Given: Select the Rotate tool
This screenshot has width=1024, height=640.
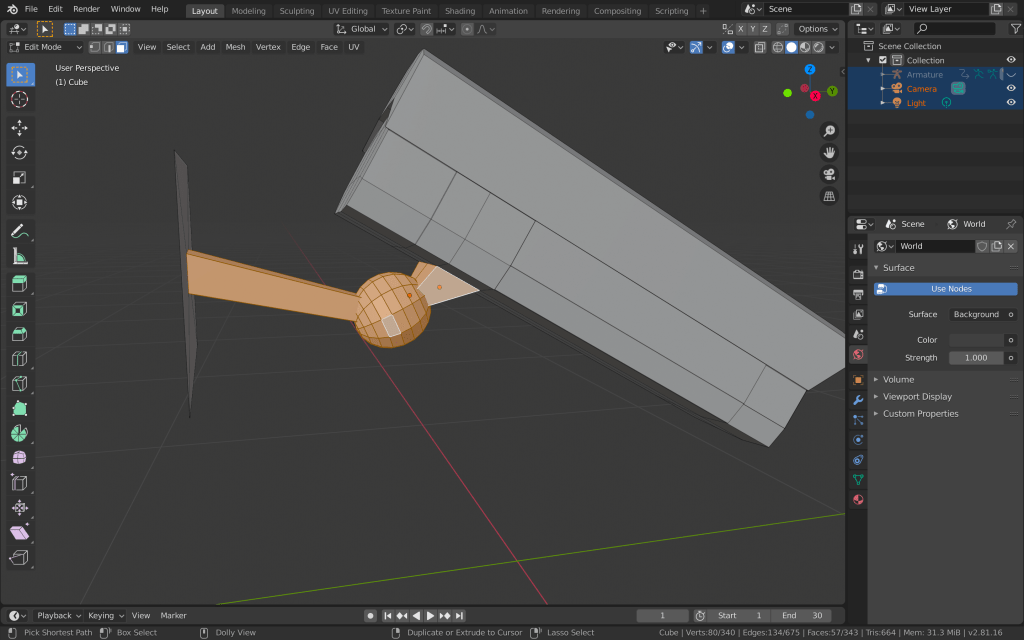Looking at the screenshot, I should click(19, 153).
